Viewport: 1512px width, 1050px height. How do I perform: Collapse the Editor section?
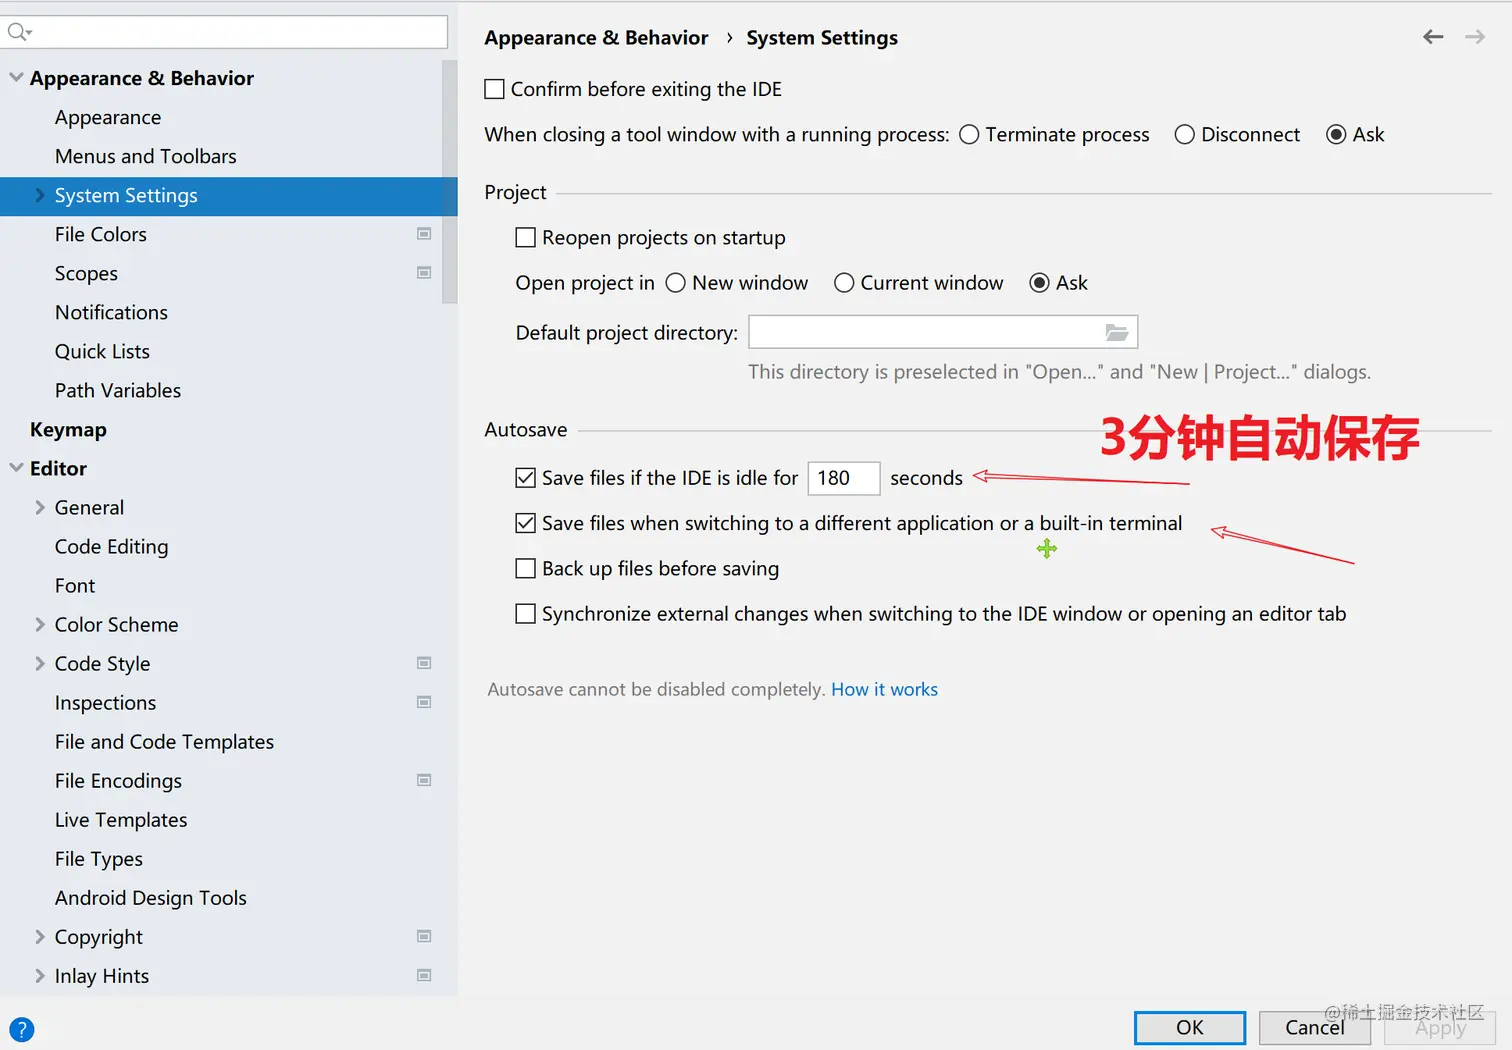point(16,467)
